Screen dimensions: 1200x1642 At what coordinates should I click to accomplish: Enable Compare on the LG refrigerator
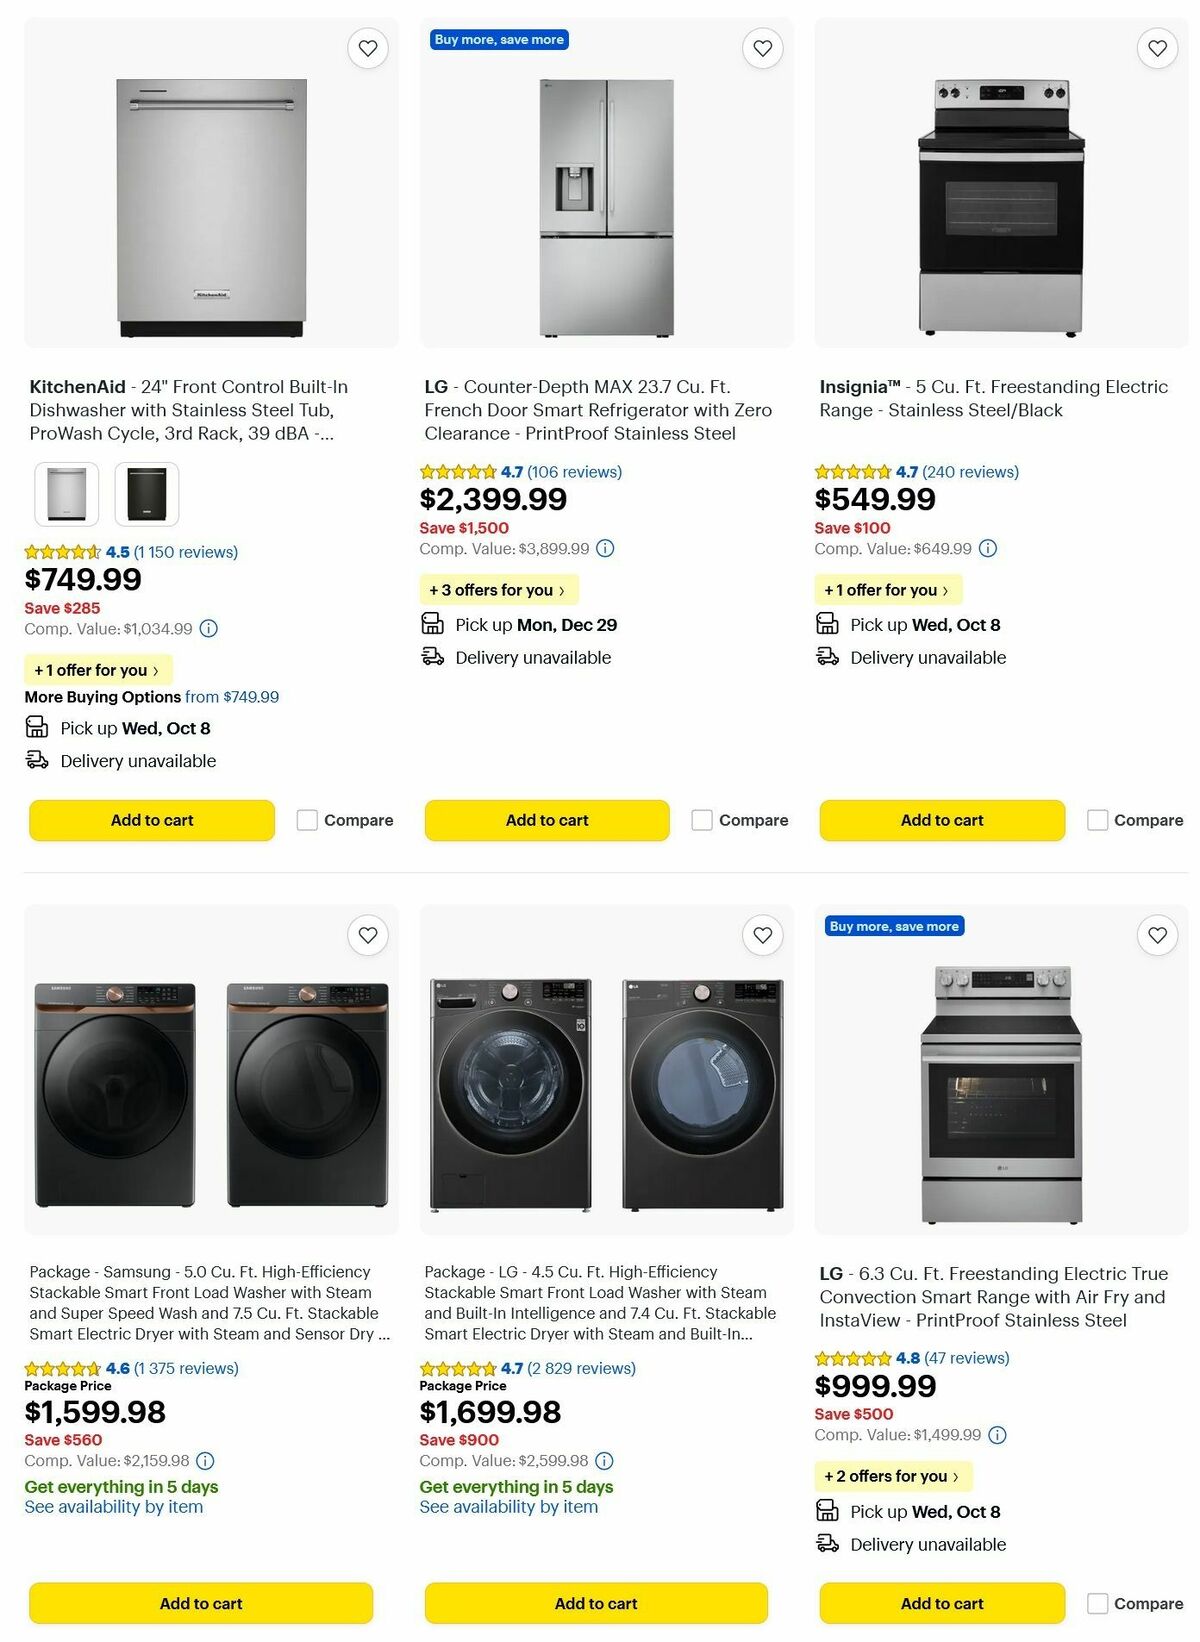coord(701,819)
